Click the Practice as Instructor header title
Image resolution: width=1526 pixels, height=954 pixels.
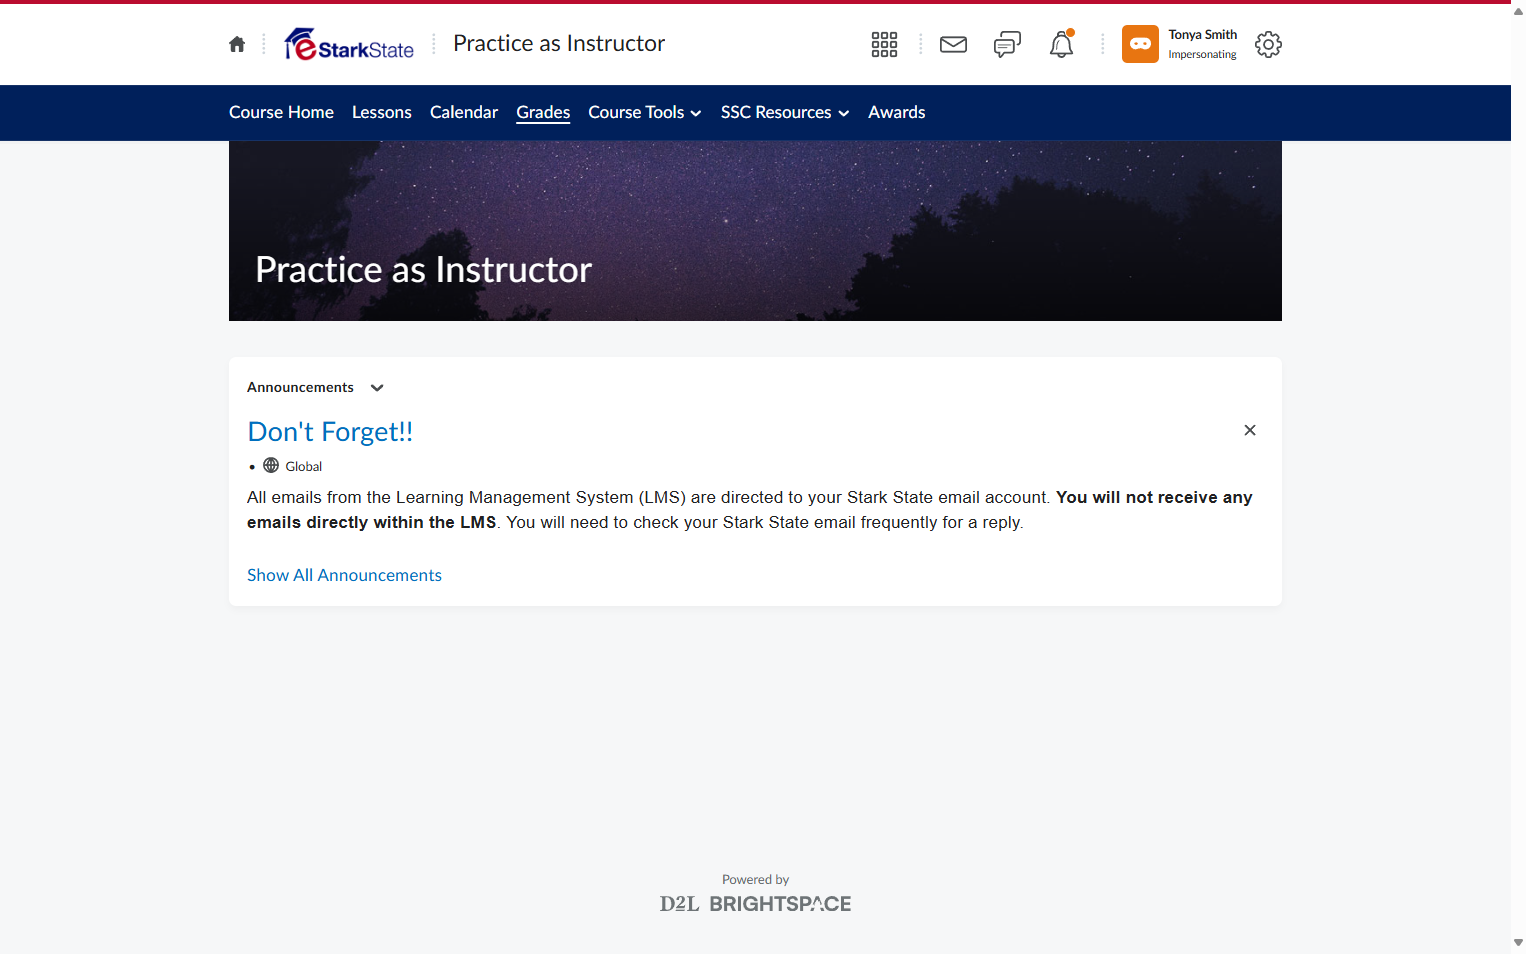click(559, 43)
